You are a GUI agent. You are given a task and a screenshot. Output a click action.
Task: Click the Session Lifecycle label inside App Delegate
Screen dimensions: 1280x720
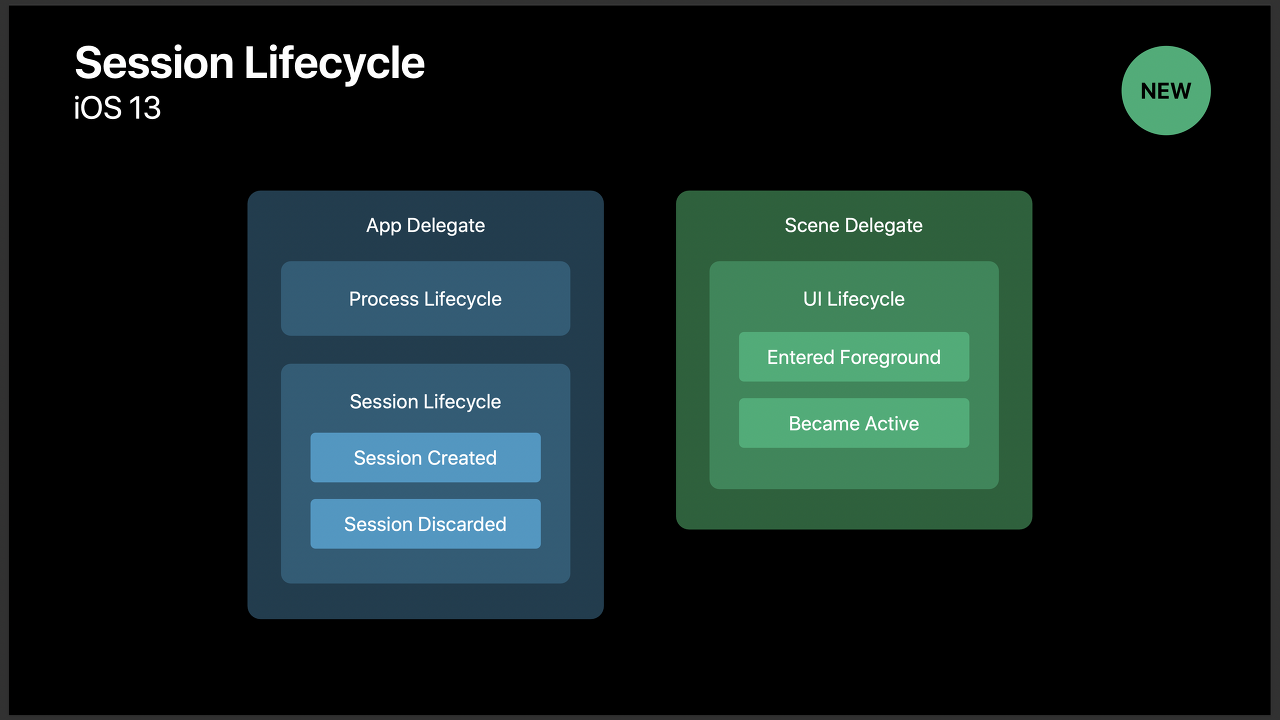pyautogui.click(x=425, y=402)
